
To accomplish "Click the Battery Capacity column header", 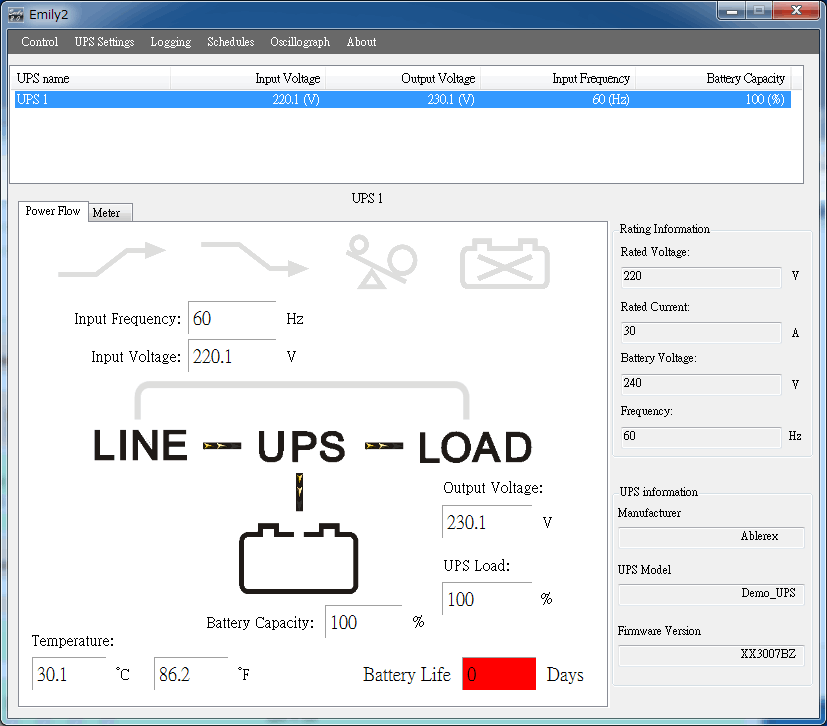I will pyautogui.click(x=712, y=78).
